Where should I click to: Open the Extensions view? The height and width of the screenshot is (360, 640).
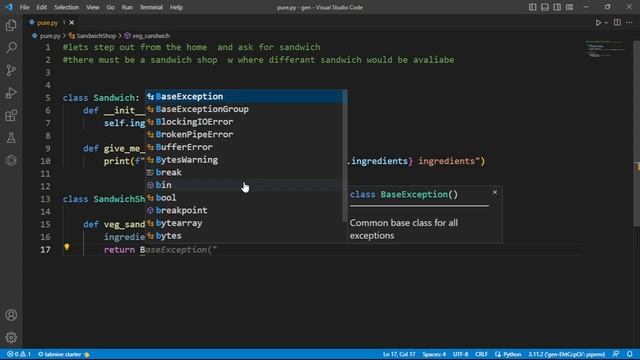point(11,116)
